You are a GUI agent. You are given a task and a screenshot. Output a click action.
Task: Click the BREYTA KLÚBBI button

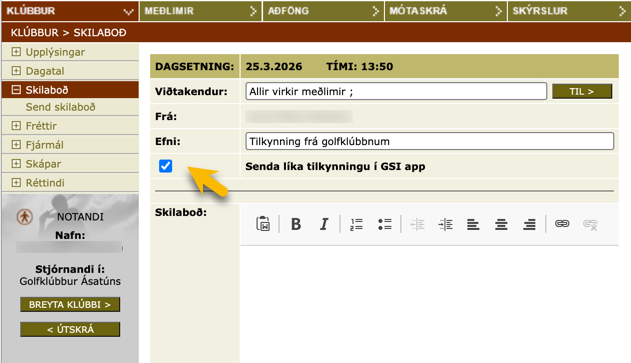(70, 305)
